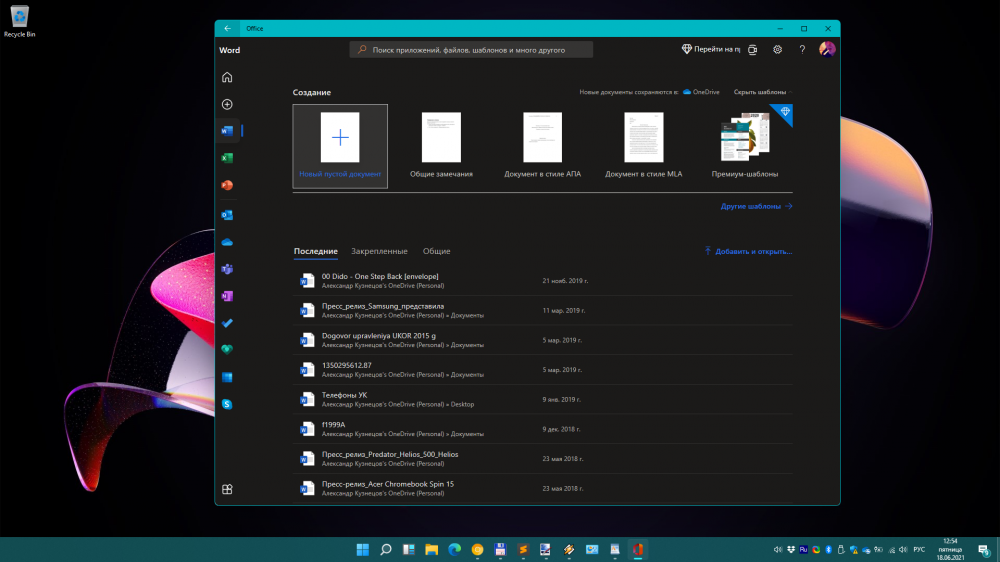Open Microsoft Teams in the sidebar
Viewport: 1000px width, 562px height.
click(x=227, y=270)
